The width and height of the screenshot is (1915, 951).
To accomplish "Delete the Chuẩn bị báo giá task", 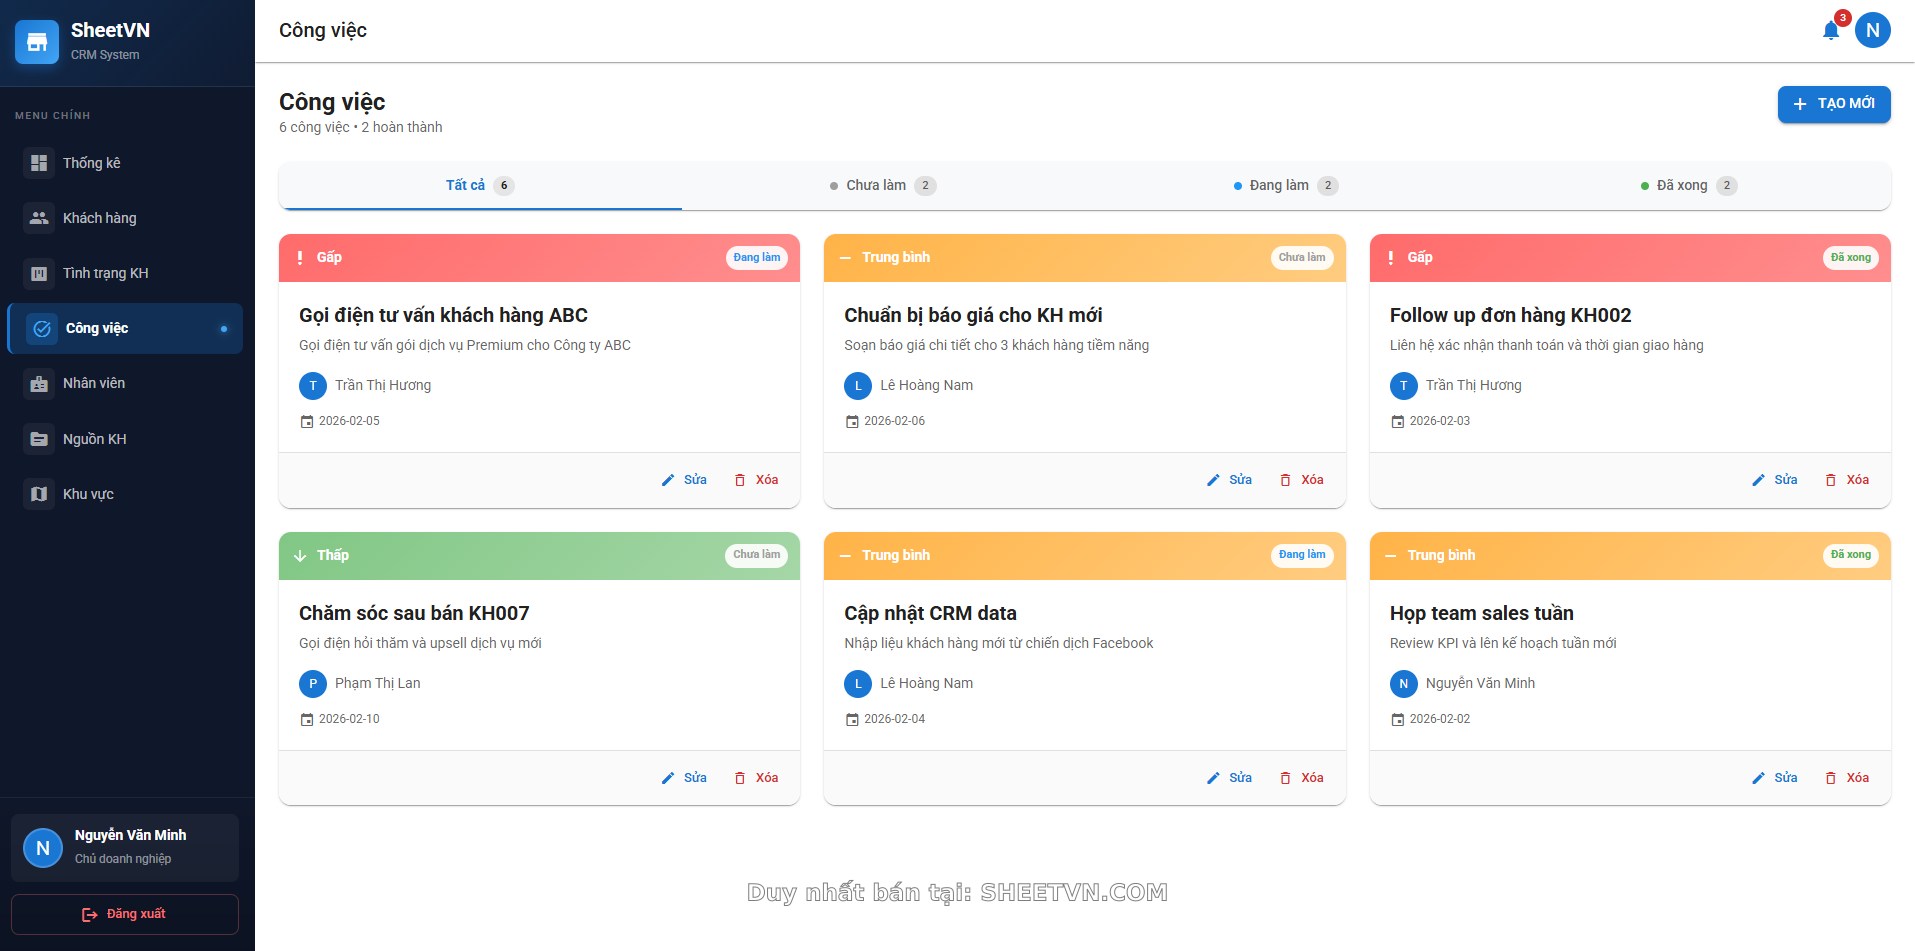I will tap(1302, 480).
